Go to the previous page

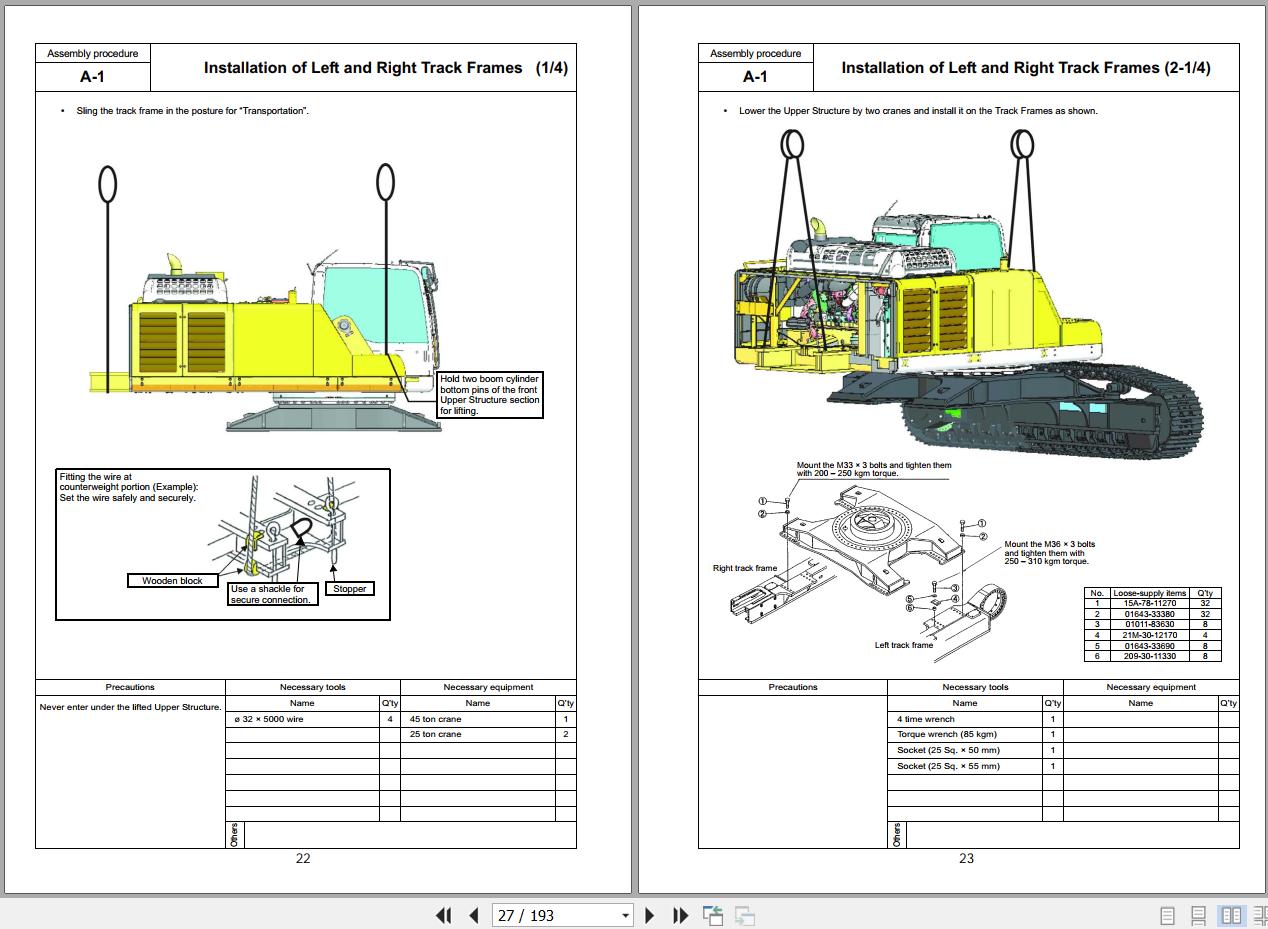[x=474, y=915]
